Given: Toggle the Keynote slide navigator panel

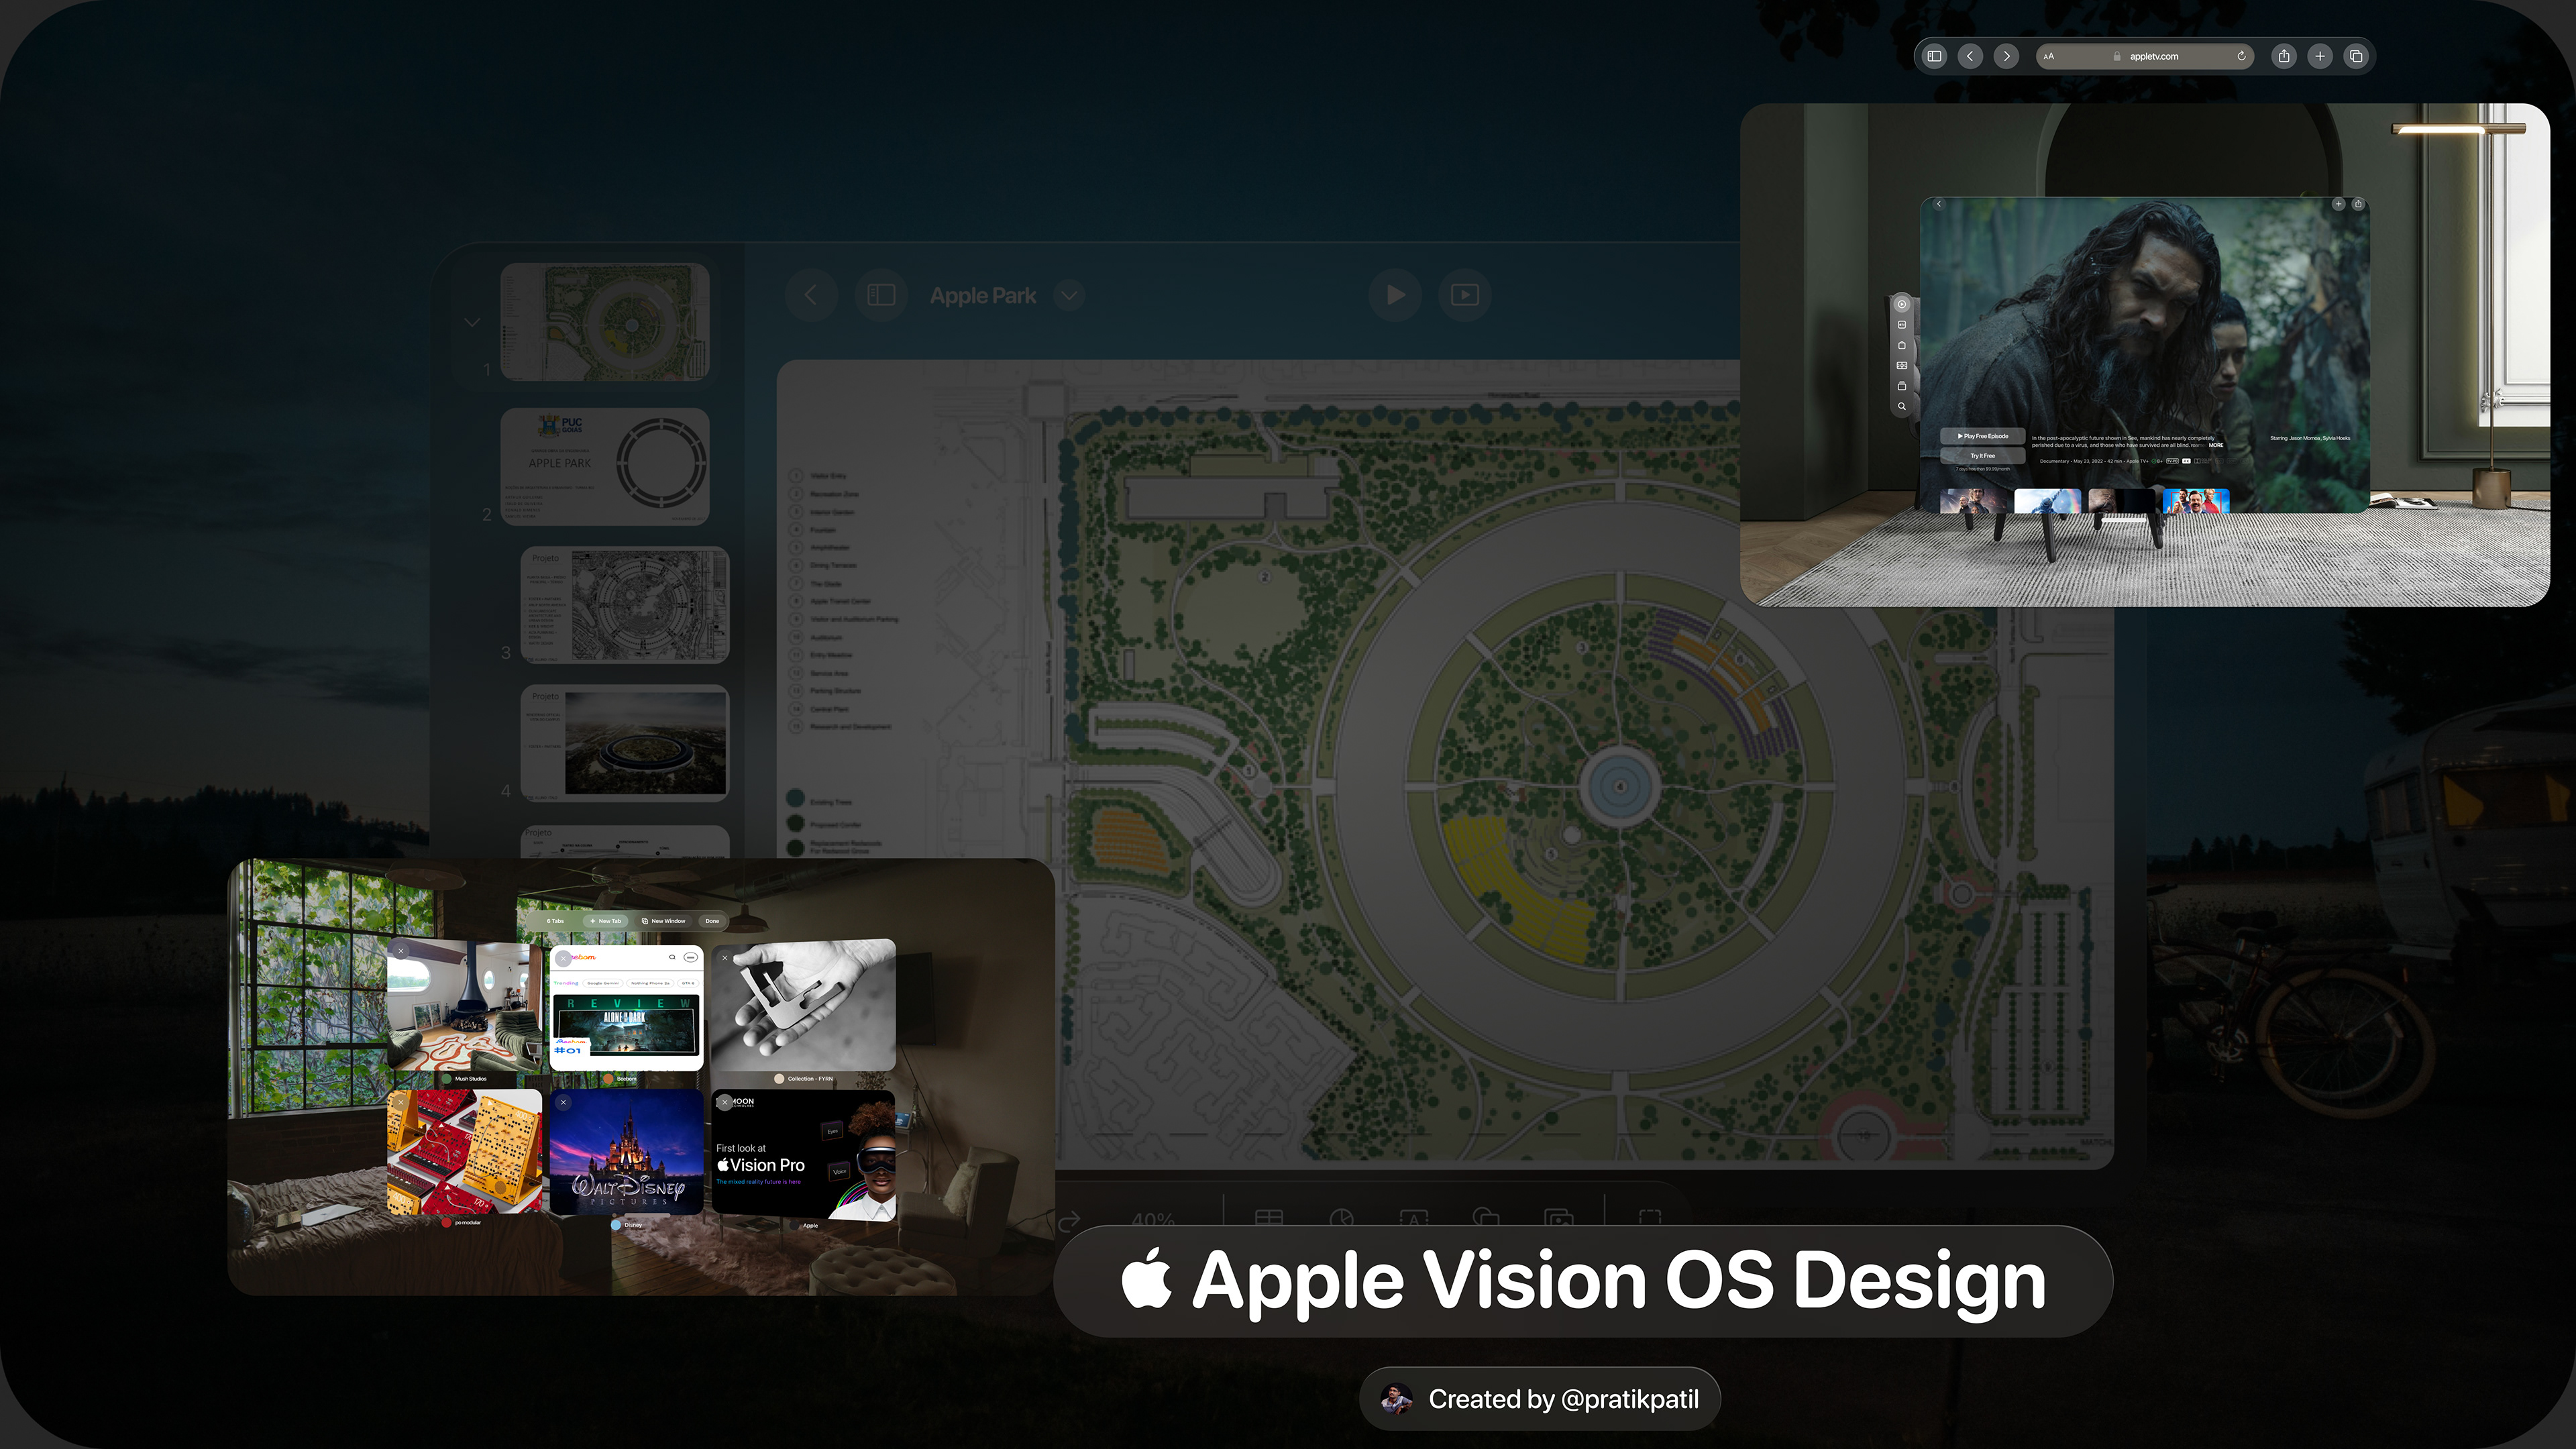Looking at the screenshot, I should coord(881,295).
